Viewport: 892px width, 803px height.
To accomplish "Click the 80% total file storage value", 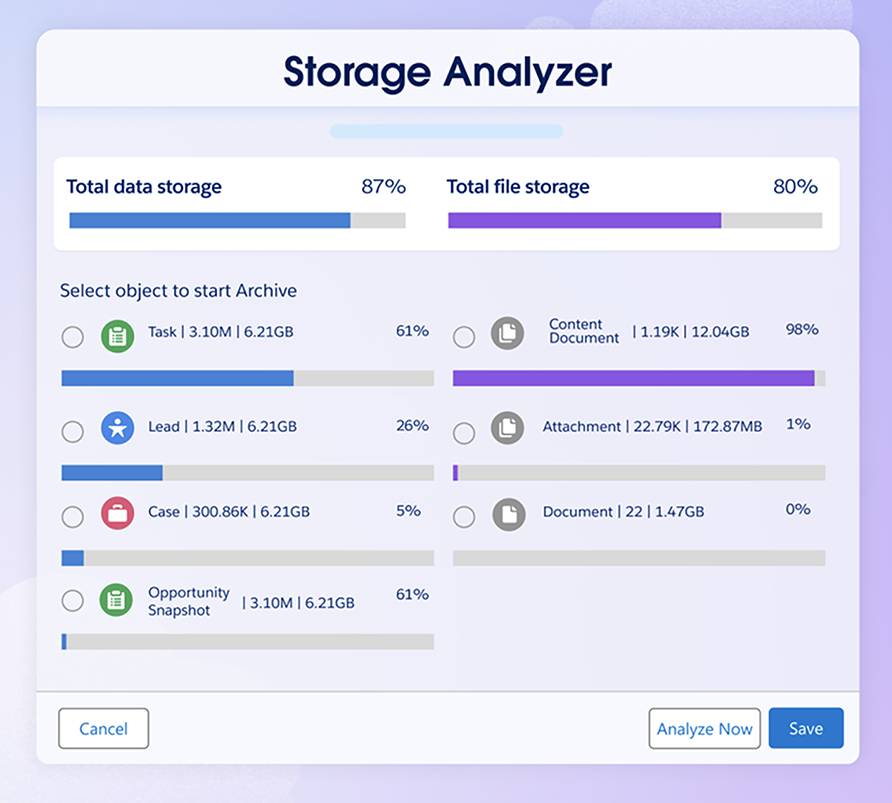I will [x=795, y=187].
